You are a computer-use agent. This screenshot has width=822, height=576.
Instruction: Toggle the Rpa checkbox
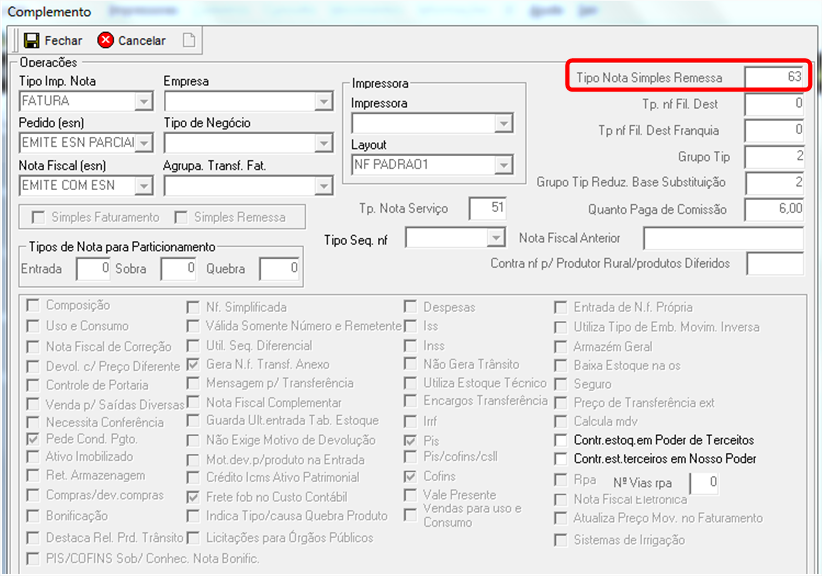click(x=561, y=480)
